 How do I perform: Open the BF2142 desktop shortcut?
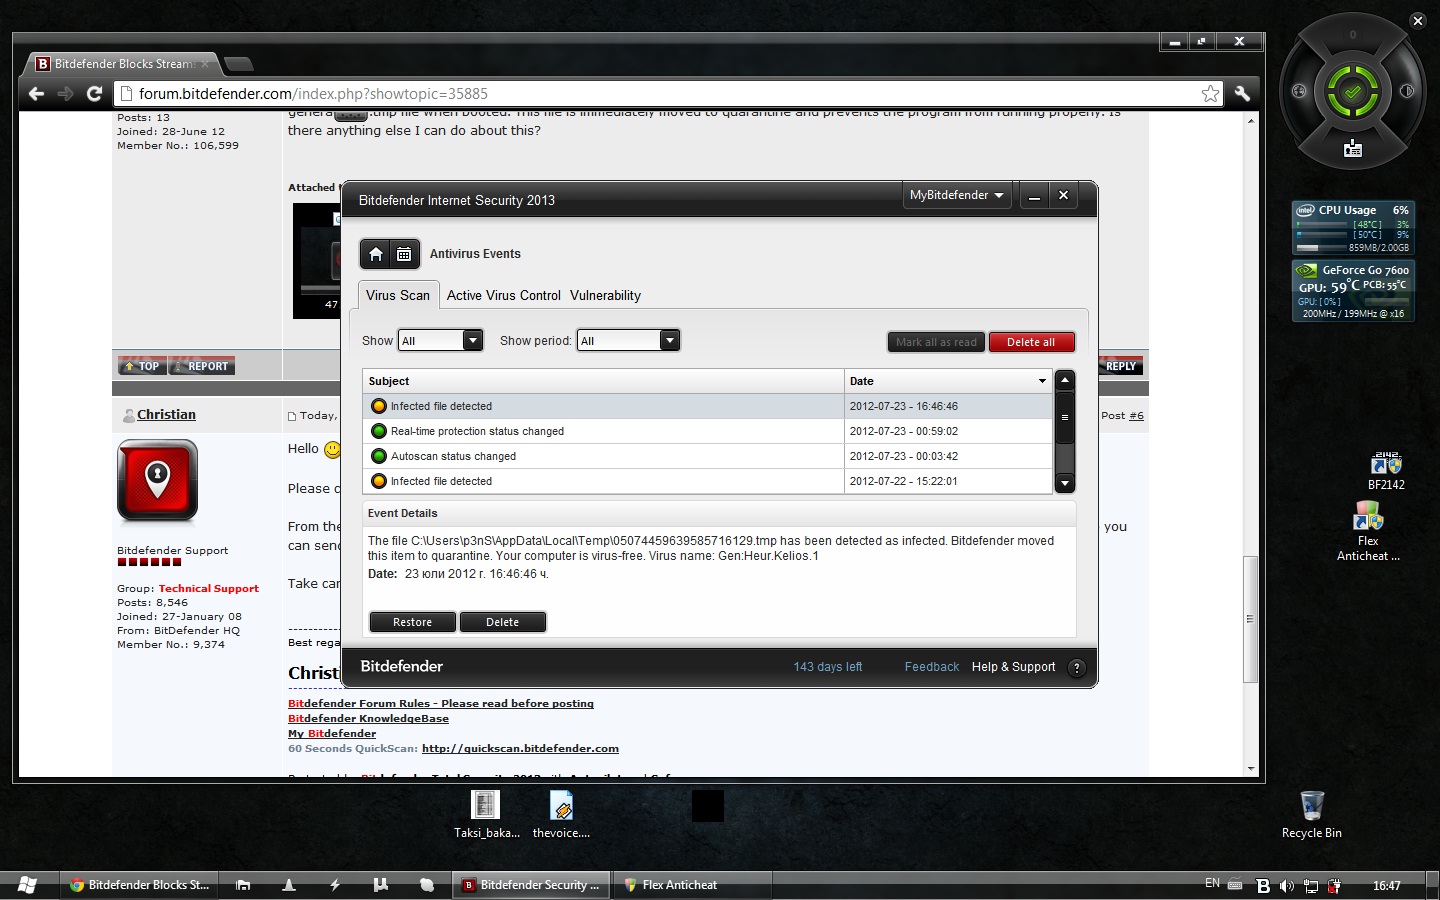[1386, 471]
